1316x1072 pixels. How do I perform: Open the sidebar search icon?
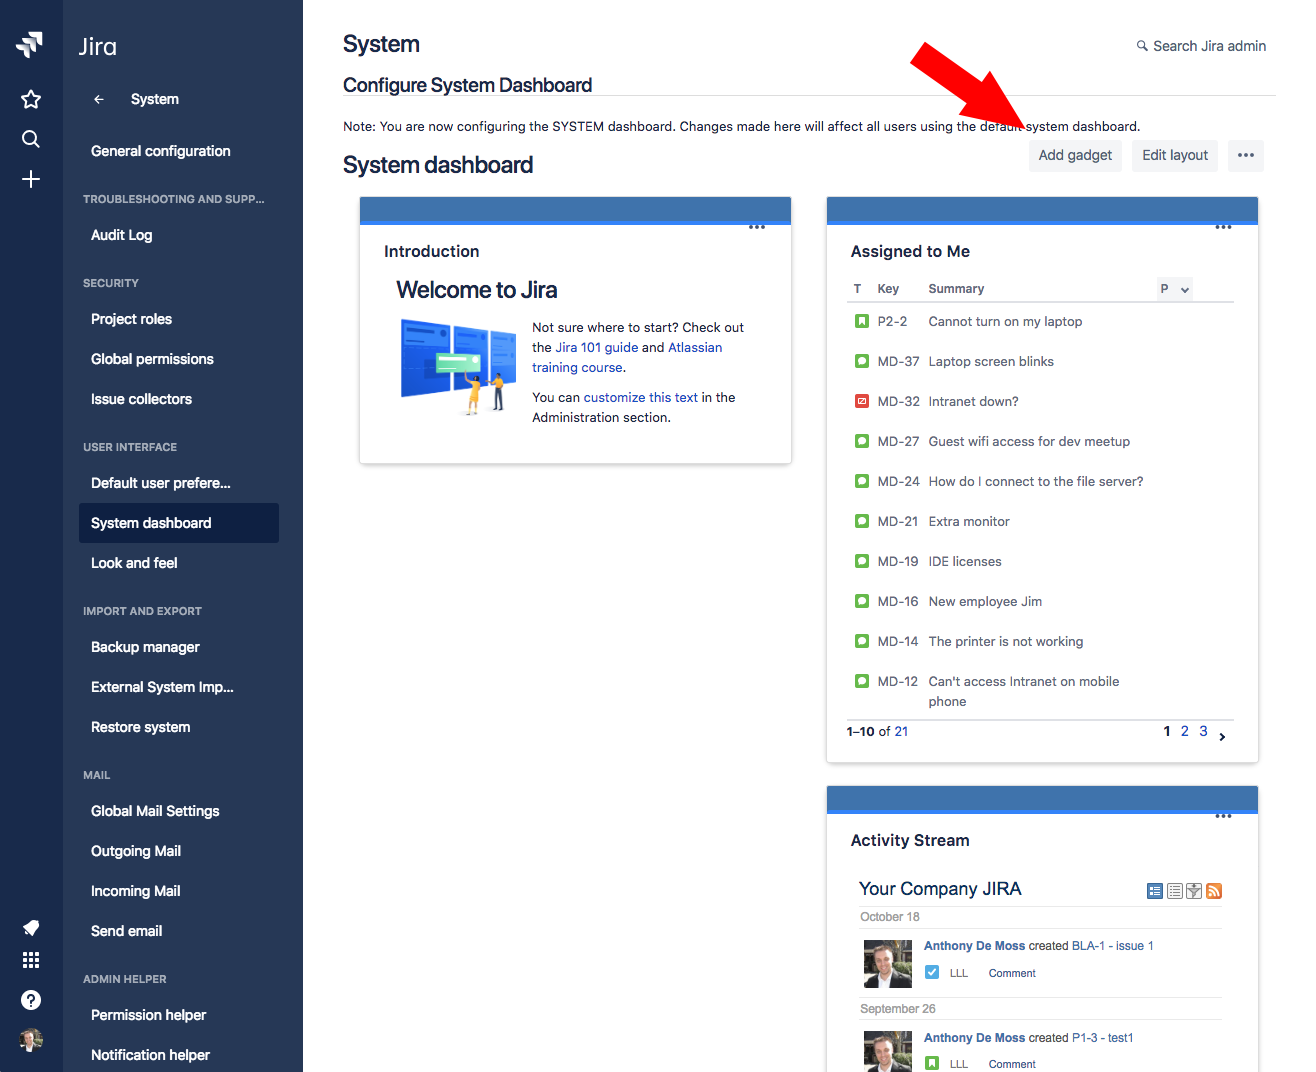tap(31, 139)
